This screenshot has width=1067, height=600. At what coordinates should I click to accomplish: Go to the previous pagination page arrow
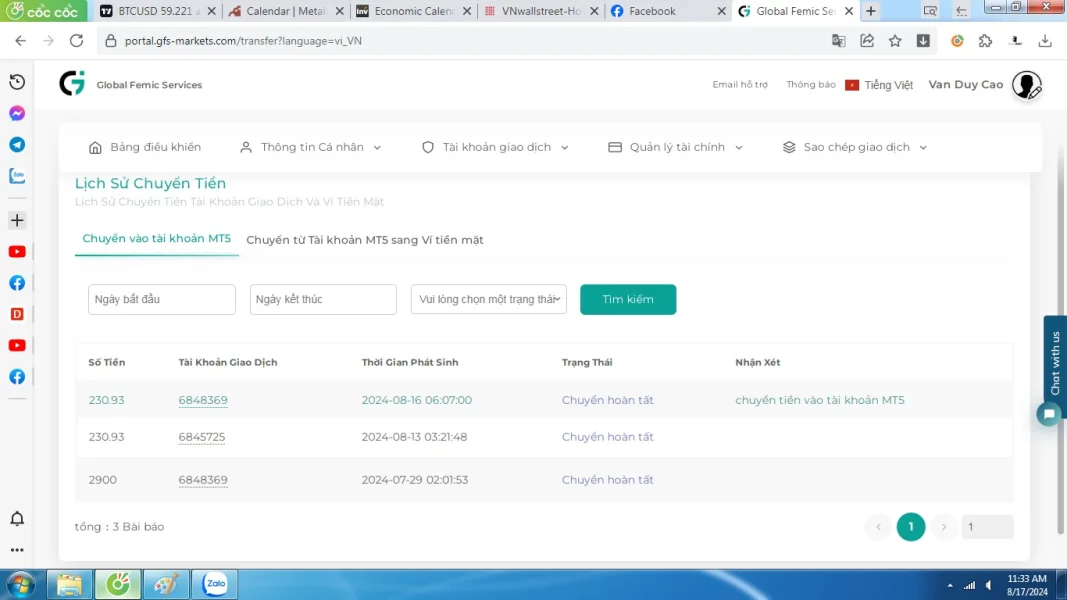tap(879, 527)
